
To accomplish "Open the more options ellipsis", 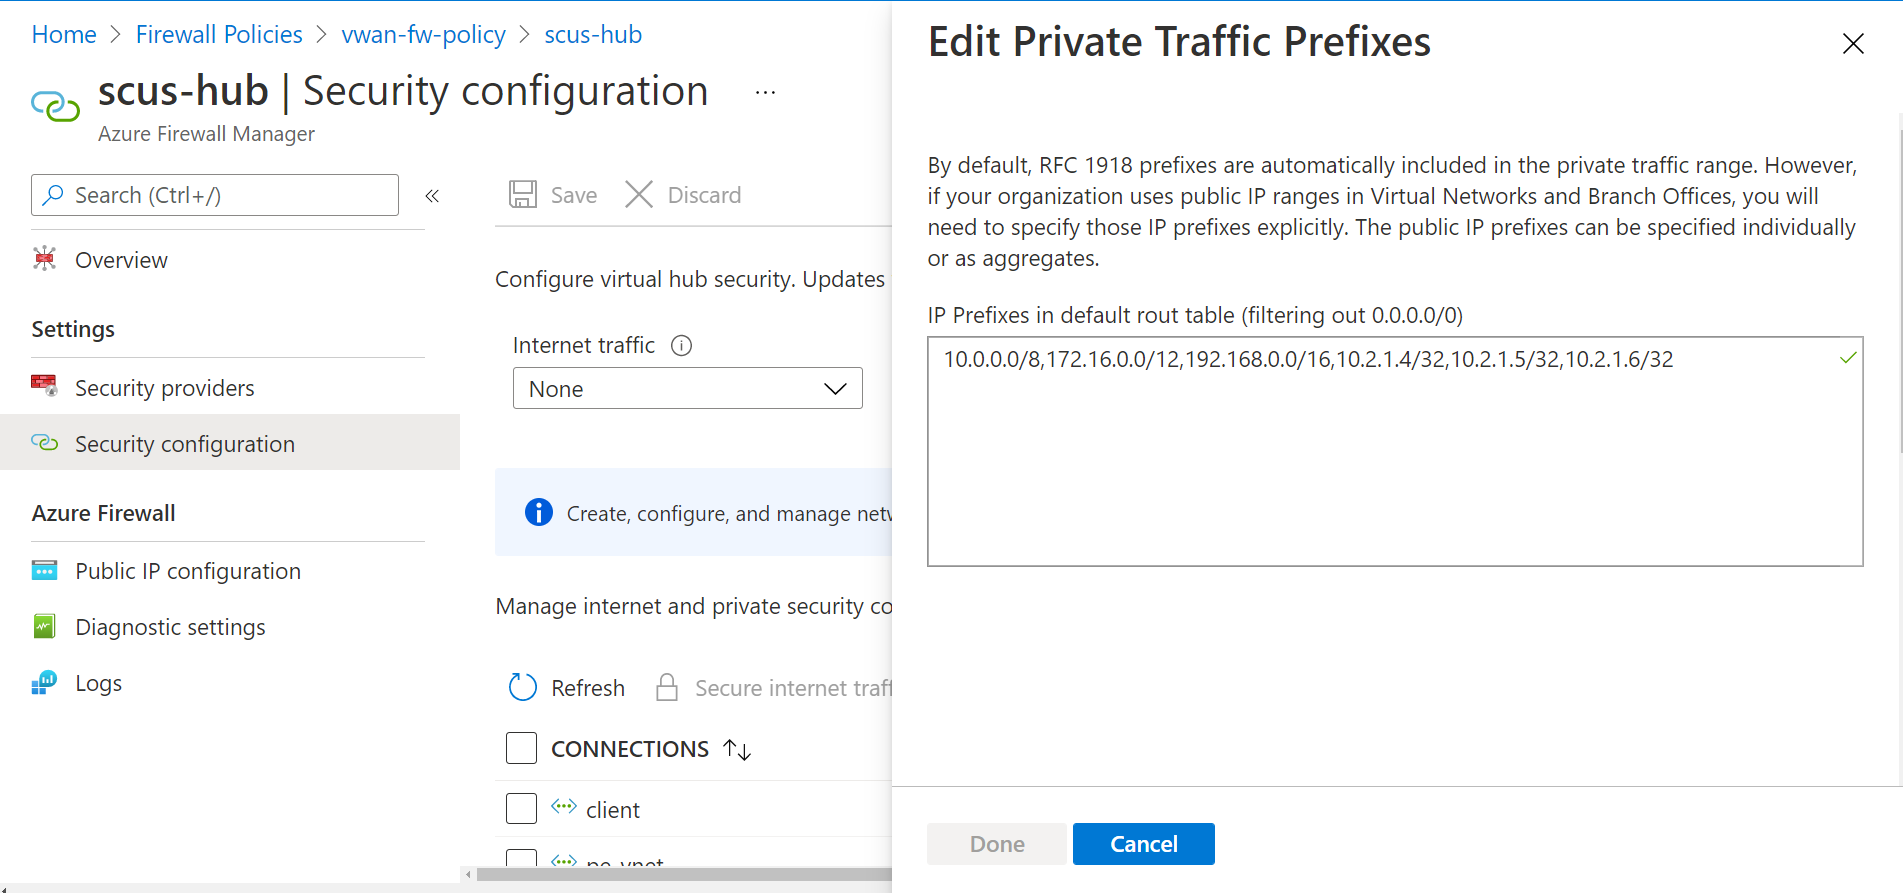I will tap(765, 93).
